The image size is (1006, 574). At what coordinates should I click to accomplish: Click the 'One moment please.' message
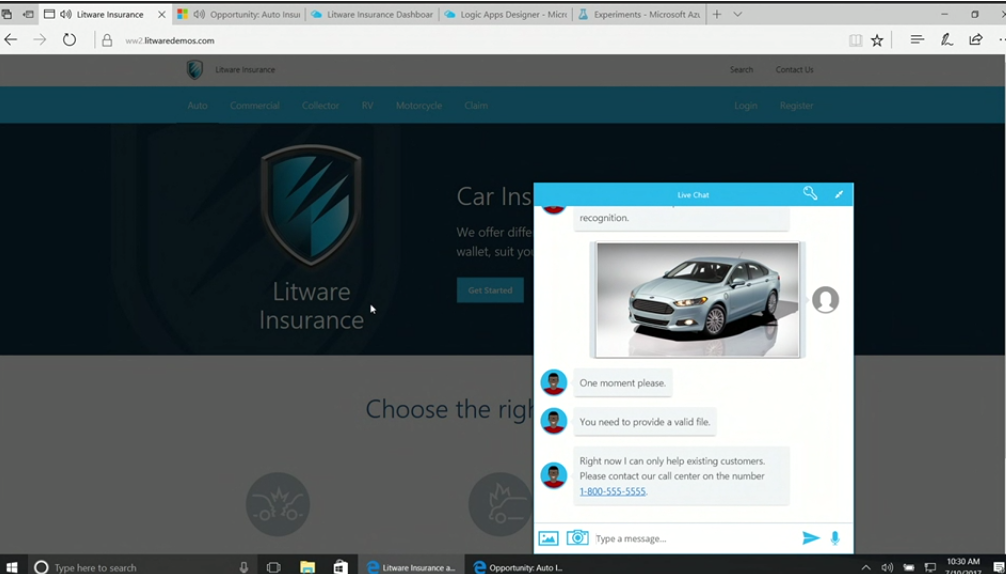[x=622, y=383]
